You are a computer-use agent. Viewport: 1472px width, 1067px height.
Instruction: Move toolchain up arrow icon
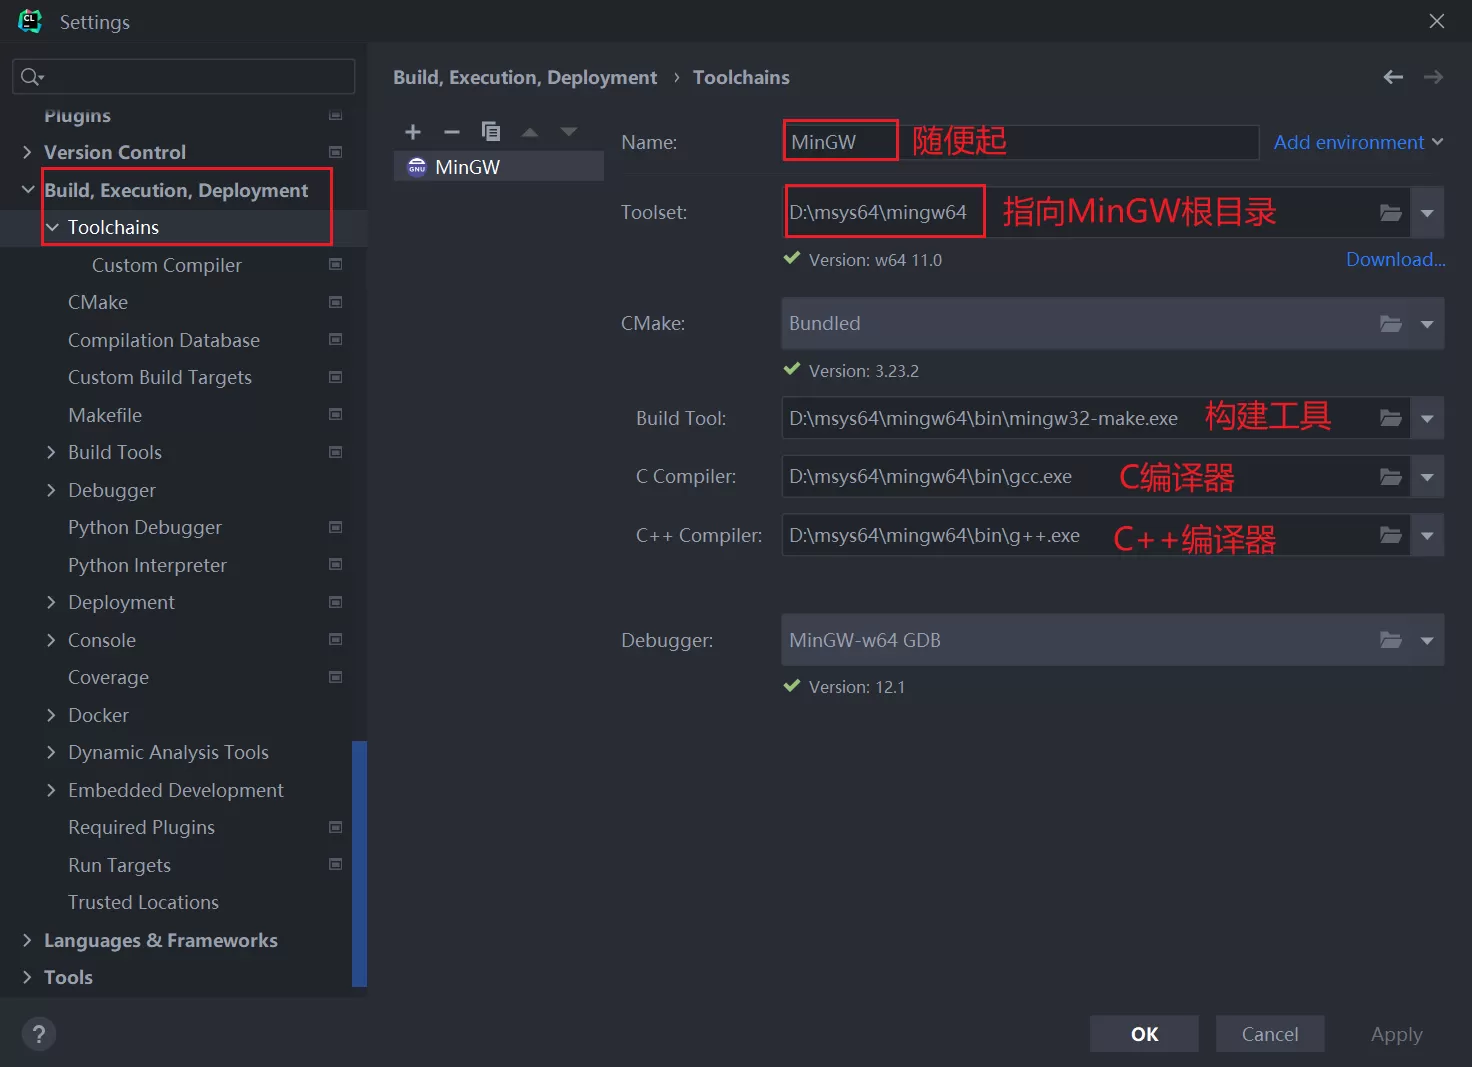pos(530,132)
